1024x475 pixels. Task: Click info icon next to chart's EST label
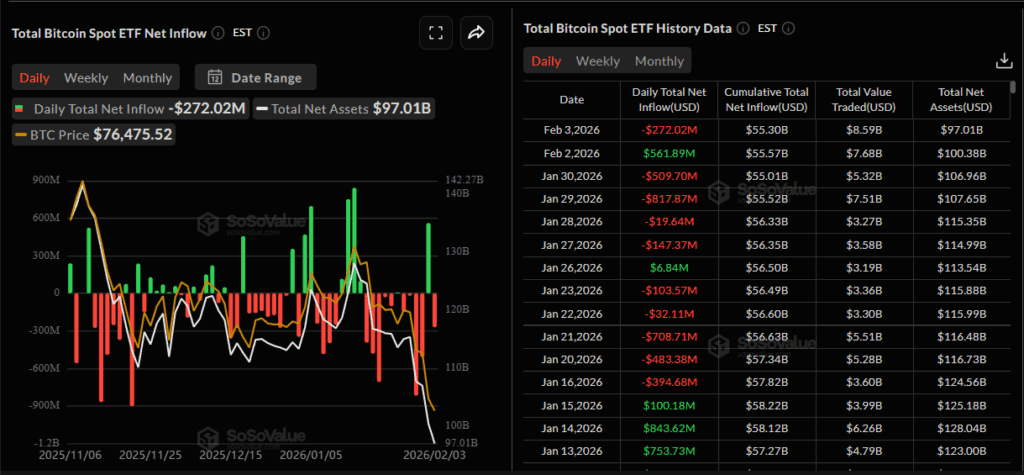264,32
